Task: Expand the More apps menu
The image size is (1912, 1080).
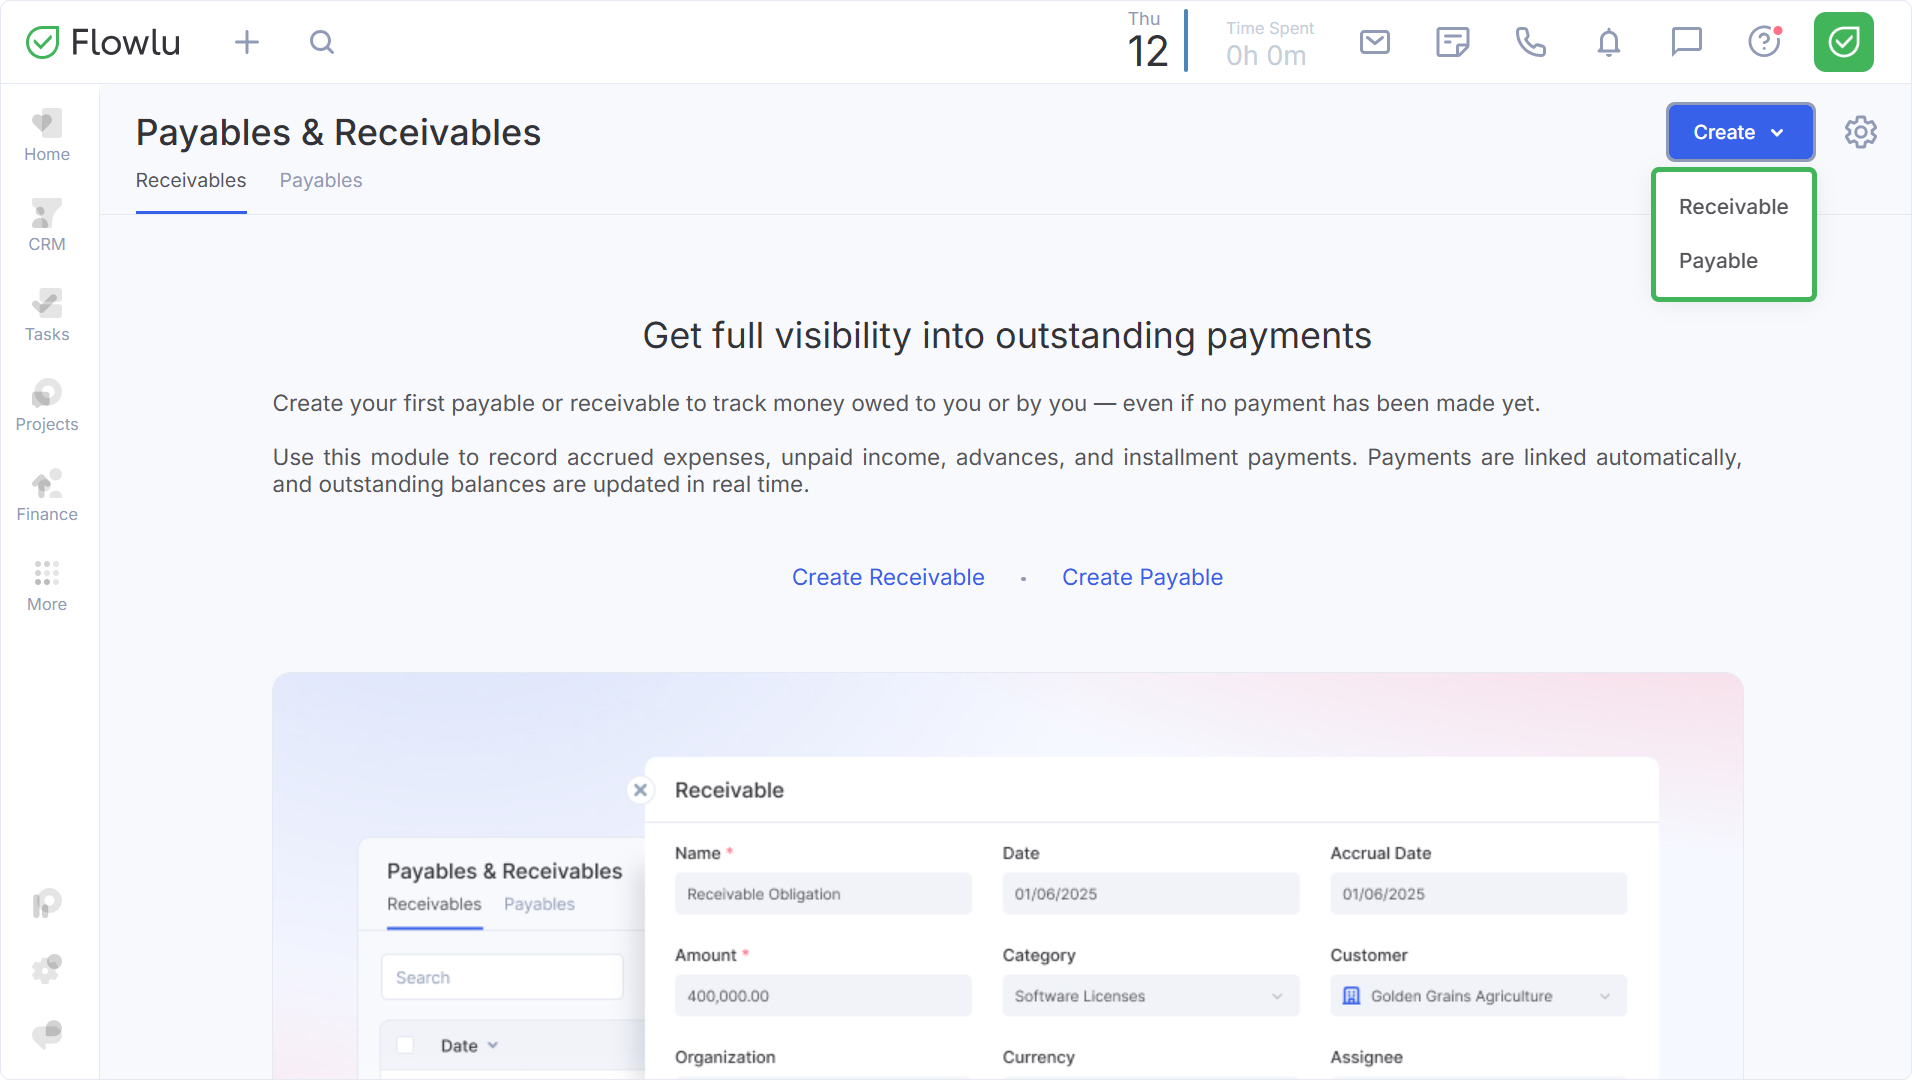Action: coord(47,585)
